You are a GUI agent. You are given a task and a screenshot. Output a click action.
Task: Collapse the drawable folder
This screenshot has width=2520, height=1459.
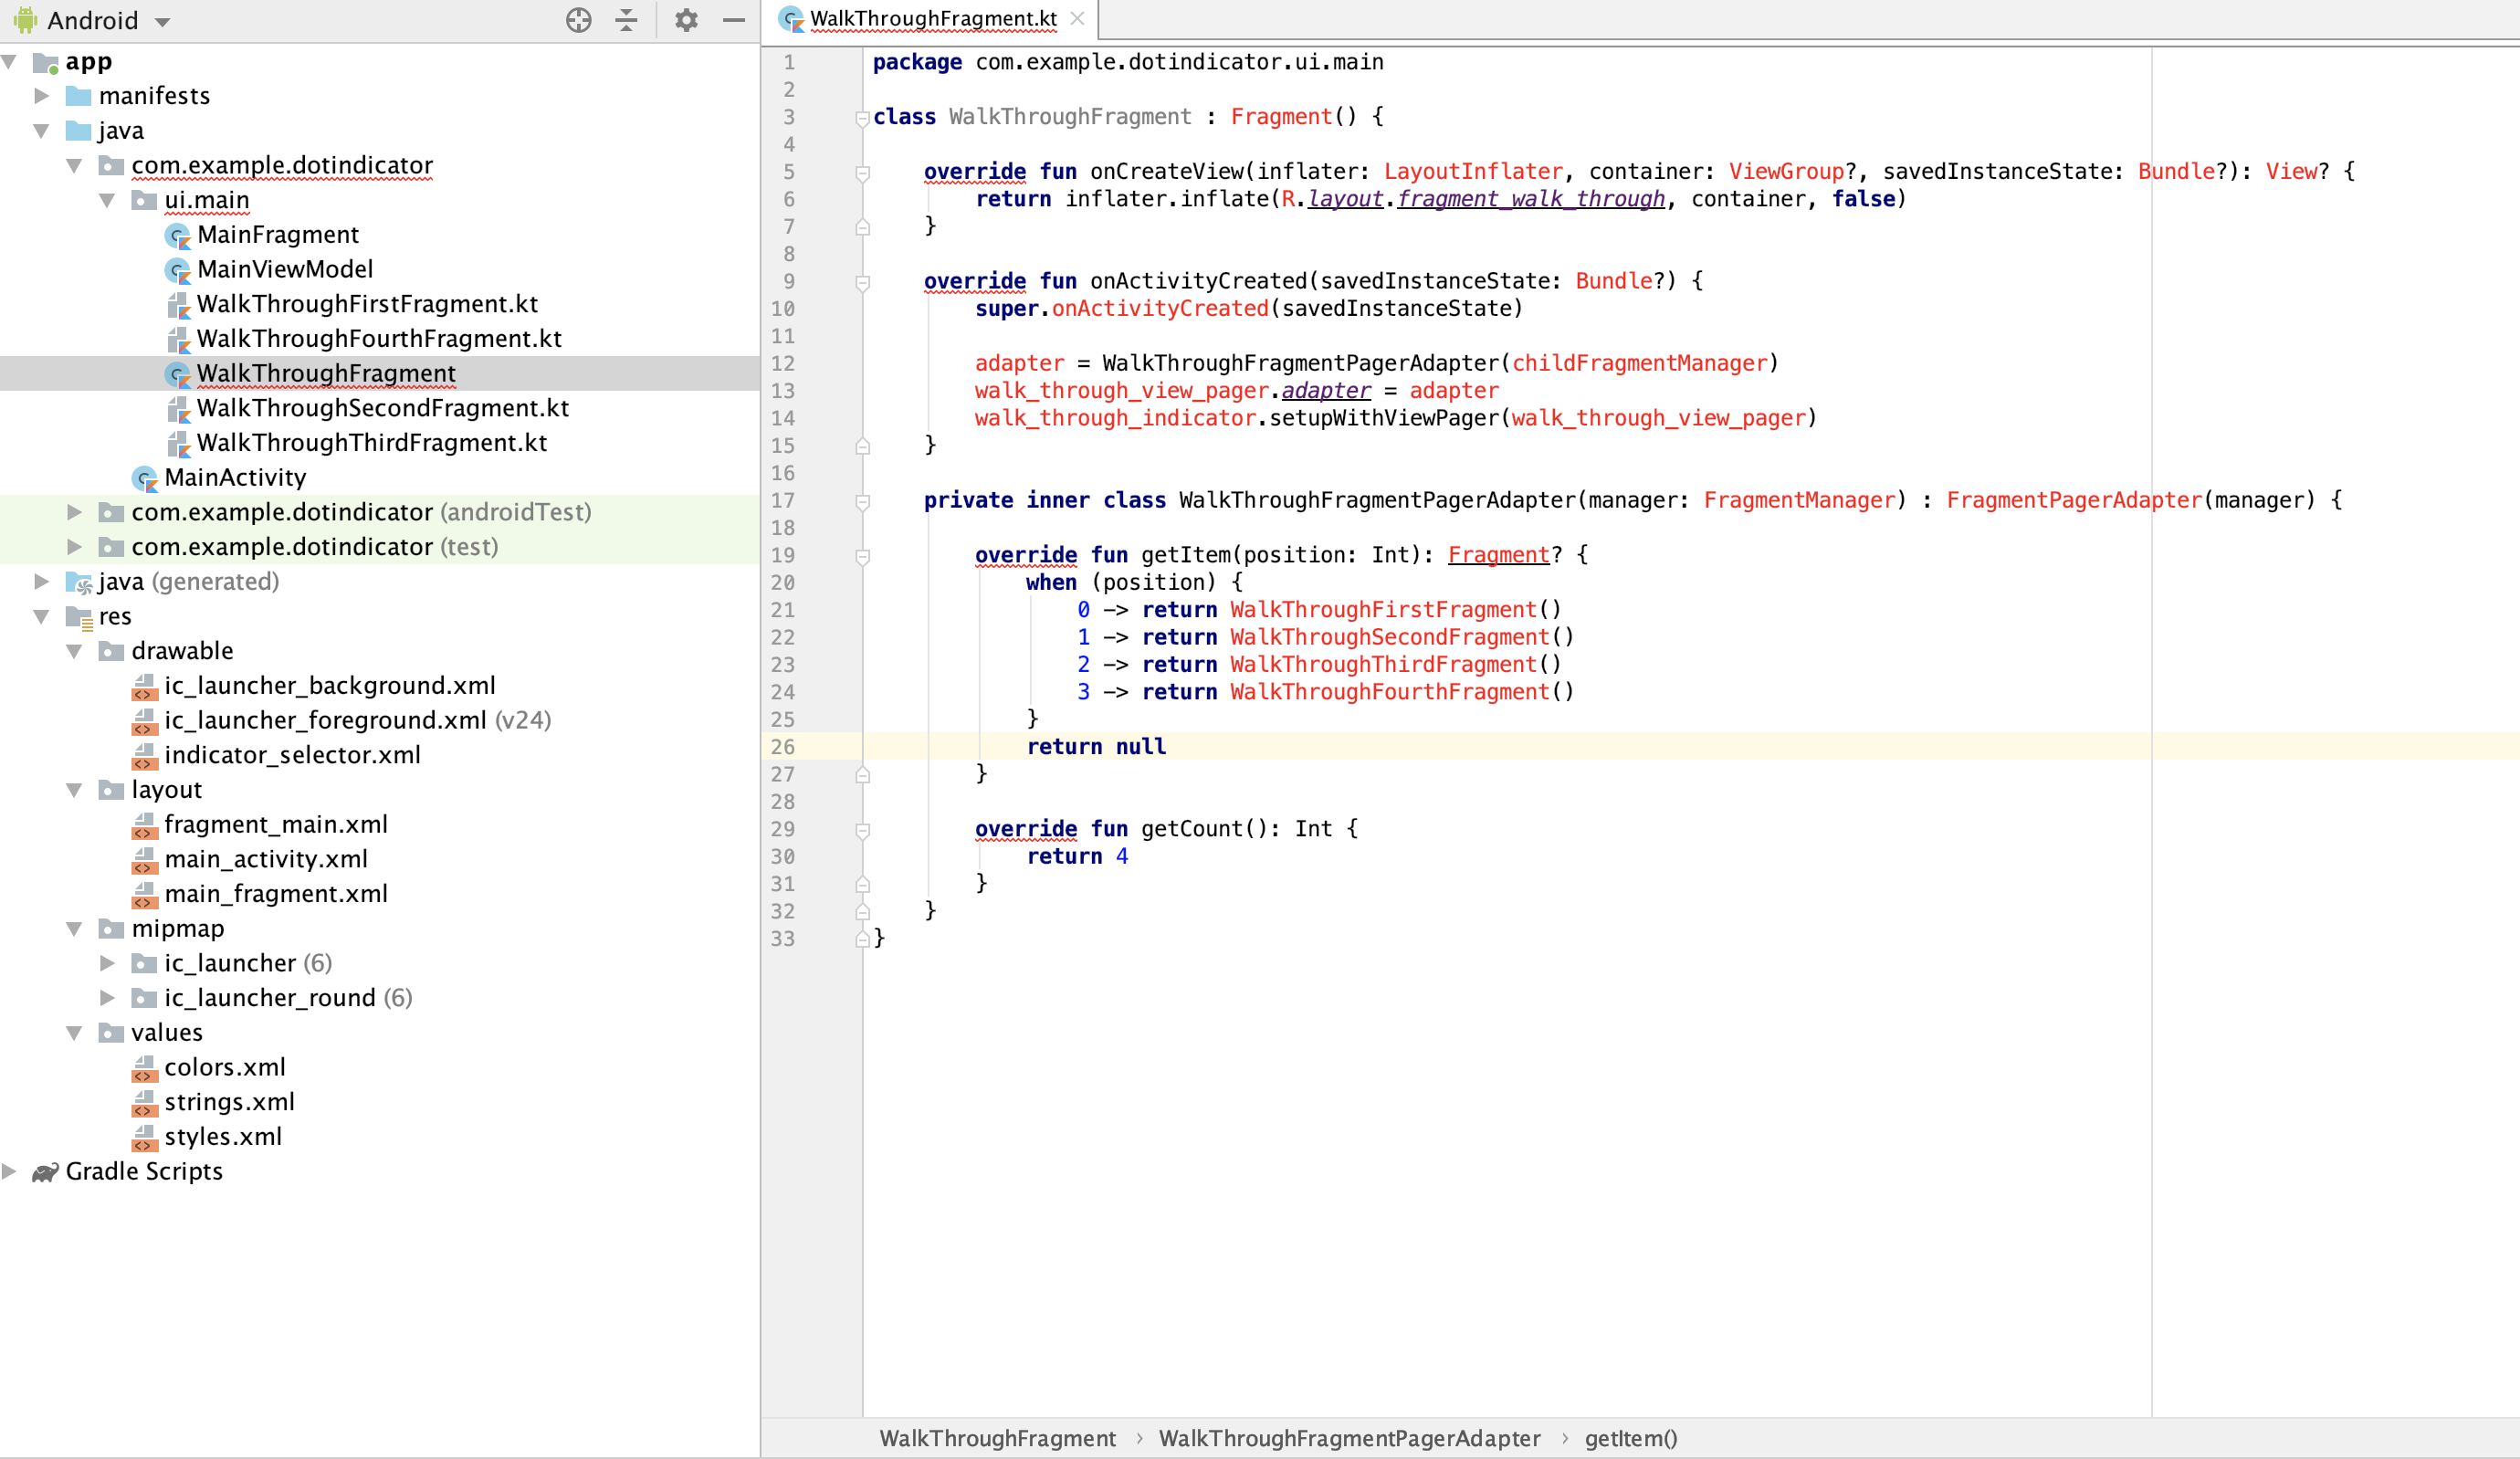(74, 651)
